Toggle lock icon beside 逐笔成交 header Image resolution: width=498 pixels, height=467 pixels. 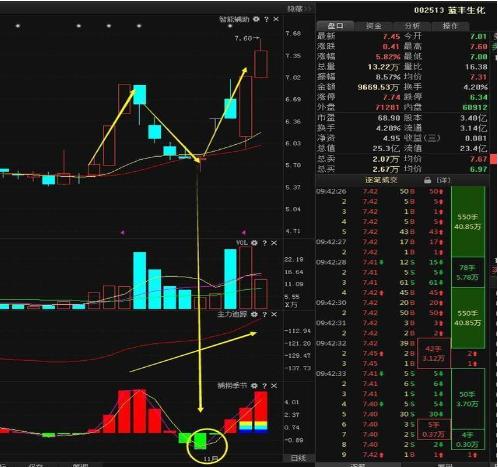click(427, 180)
